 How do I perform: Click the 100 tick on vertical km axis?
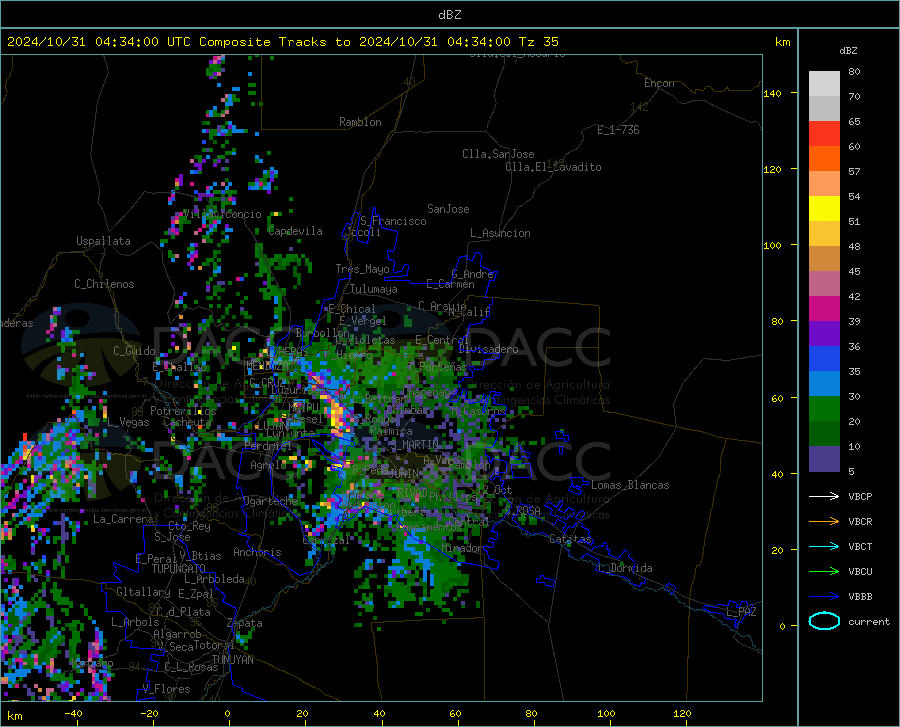772,246
